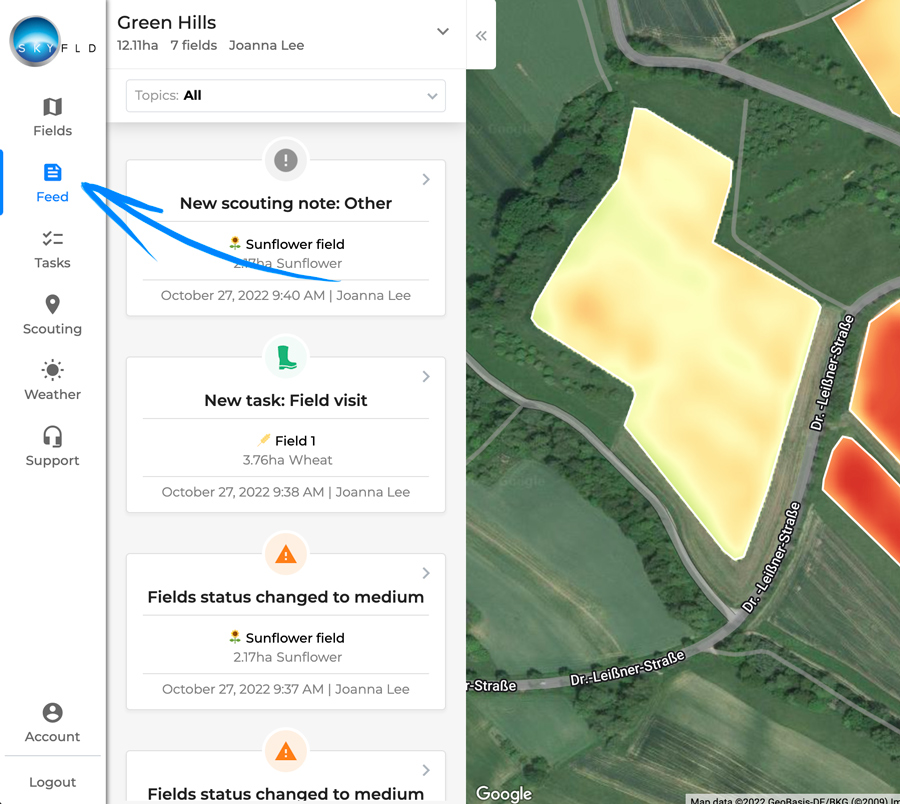
Task: Click 'Sunflower field' in scouting note card
Action: pyautogui.click(x=295, y=244)
